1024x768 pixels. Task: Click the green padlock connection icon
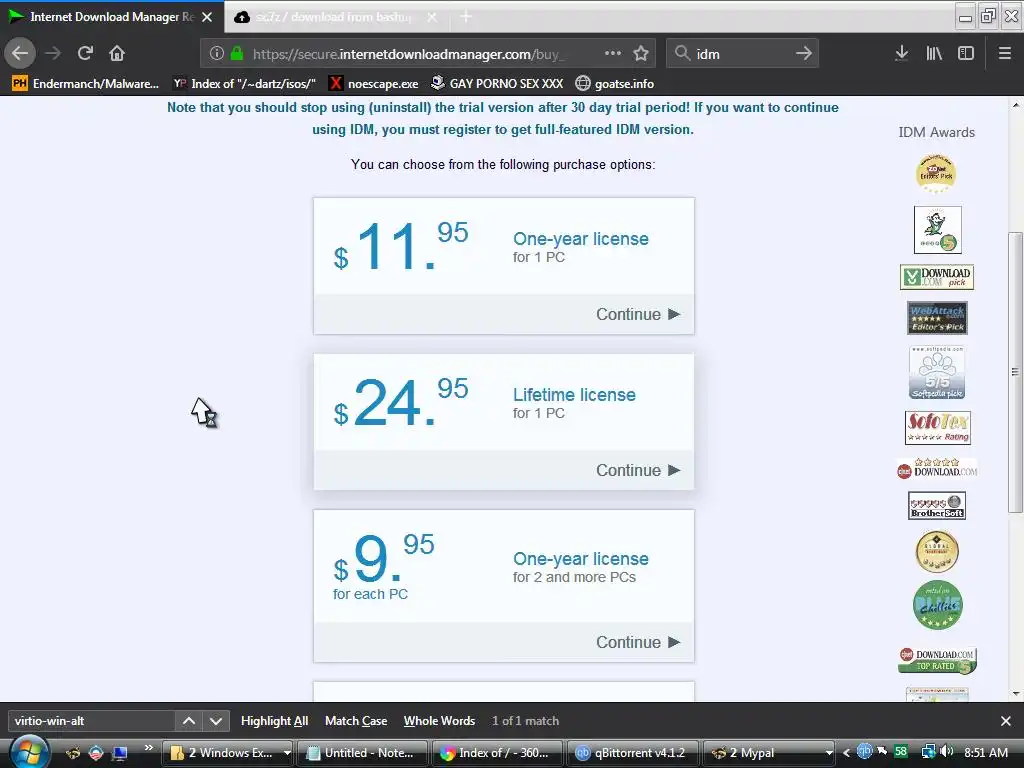pyautogui.click(x=237, y=54)
